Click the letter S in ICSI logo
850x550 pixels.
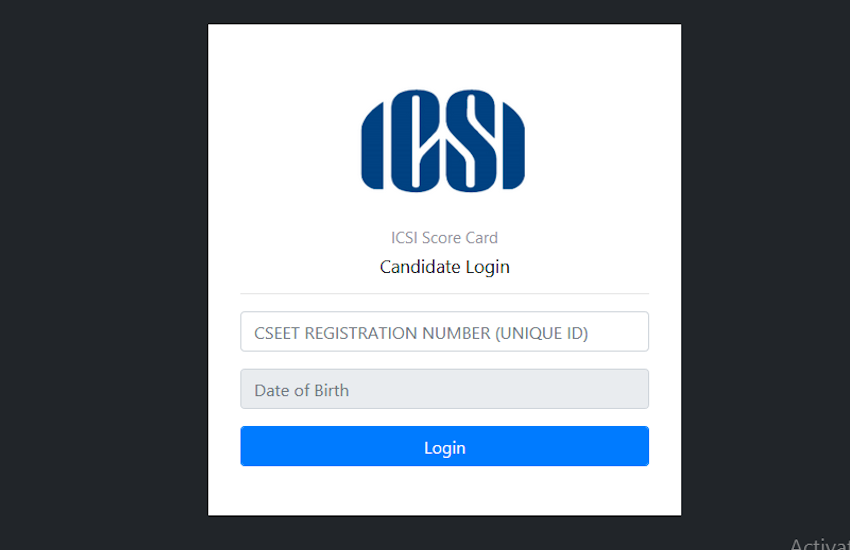click(470, 140)
